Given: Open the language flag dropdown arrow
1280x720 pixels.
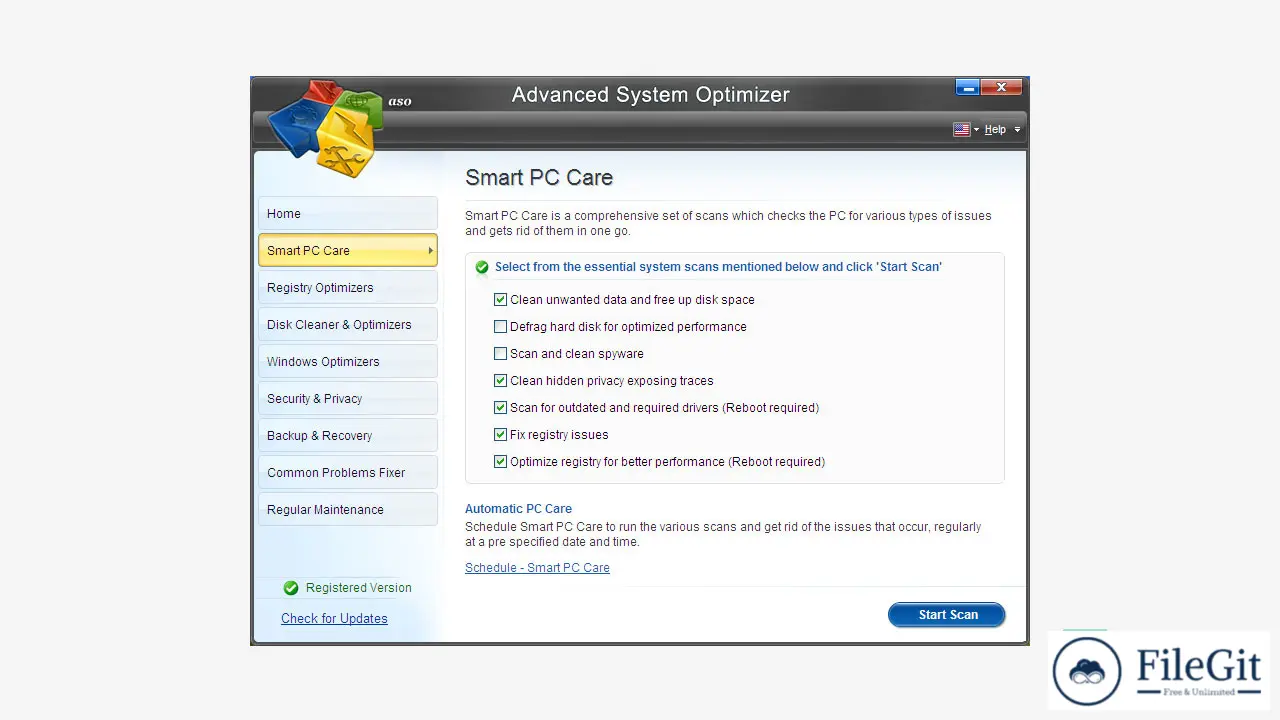Looking at the screenshot, I should point(976,130).
